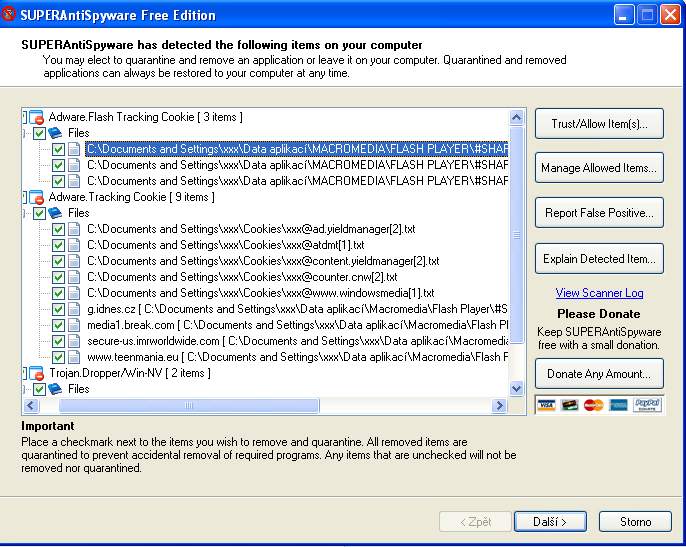Uncheck the ad.yieldmanager[2].txt cookie
The height and width of the screenshot is (547, 686).
tap(58, 229)
